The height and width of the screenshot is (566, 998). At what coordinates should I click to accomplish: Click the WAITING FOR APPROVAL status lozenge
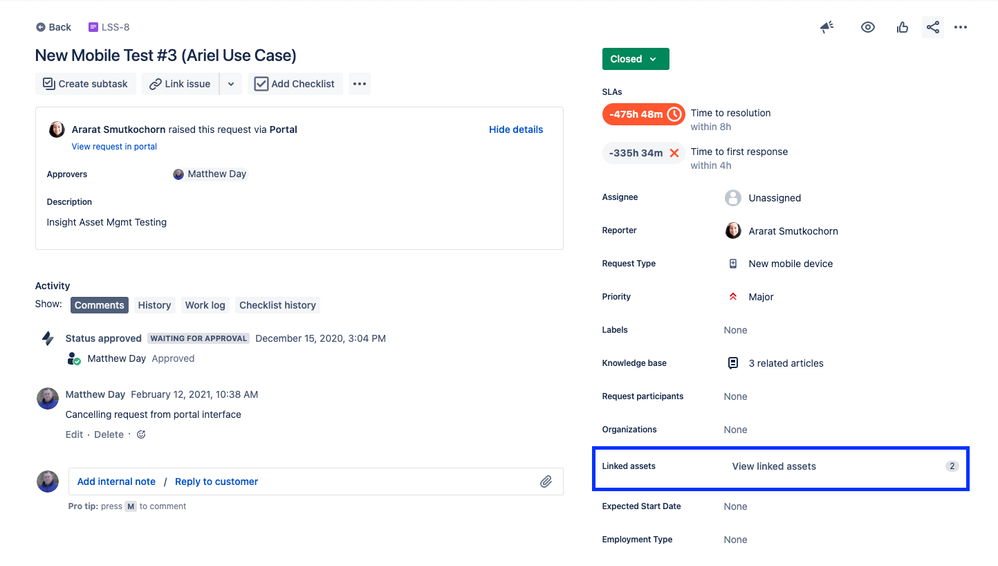199,338
